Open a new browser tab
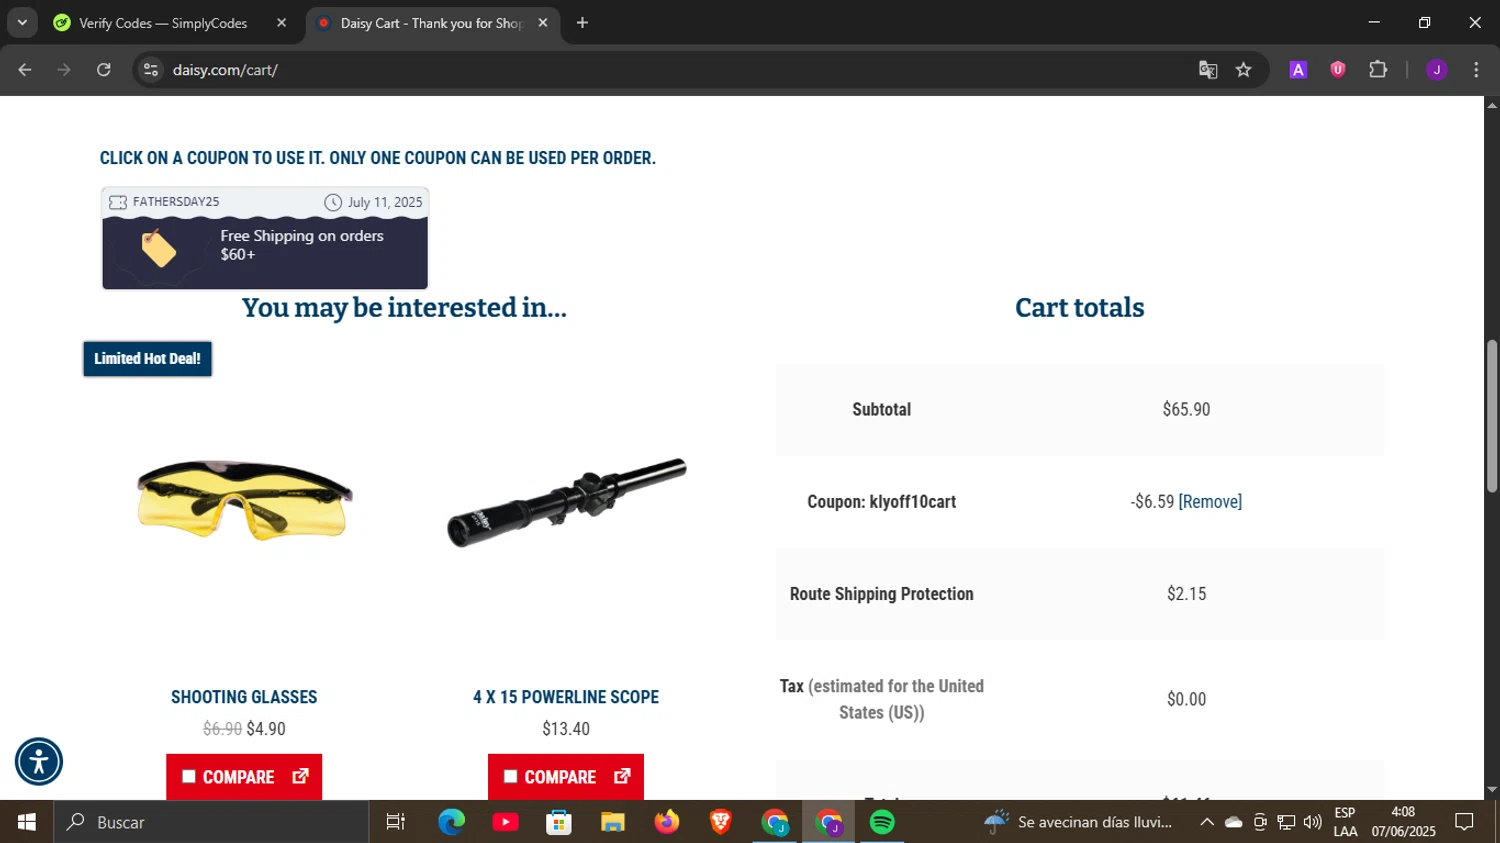Screen dimensions: 1500x843 click(582, 22)
